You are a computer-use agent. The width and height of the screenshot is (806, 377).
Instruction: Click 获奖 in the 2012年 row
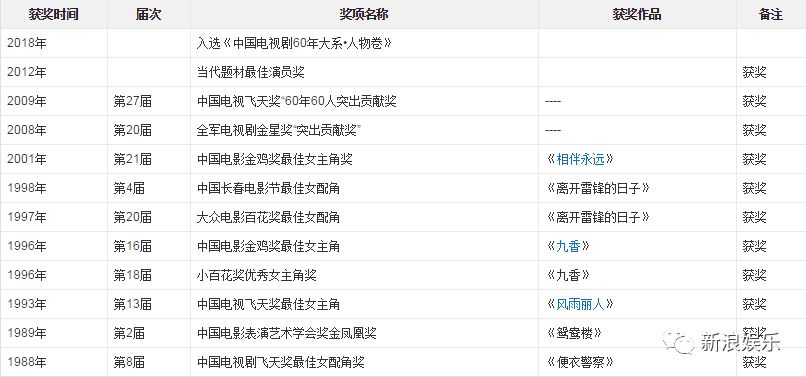(754, 72)
